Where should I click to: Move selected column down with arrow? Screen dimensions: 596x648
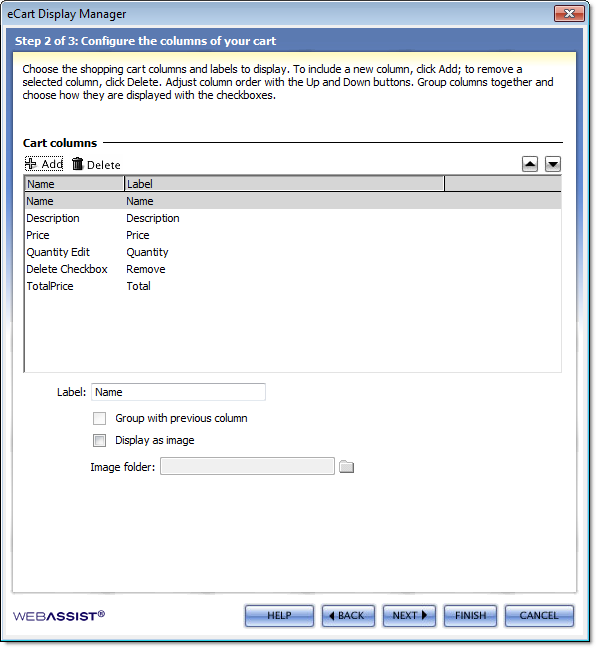pyautogui.click(x=553, y=164)
